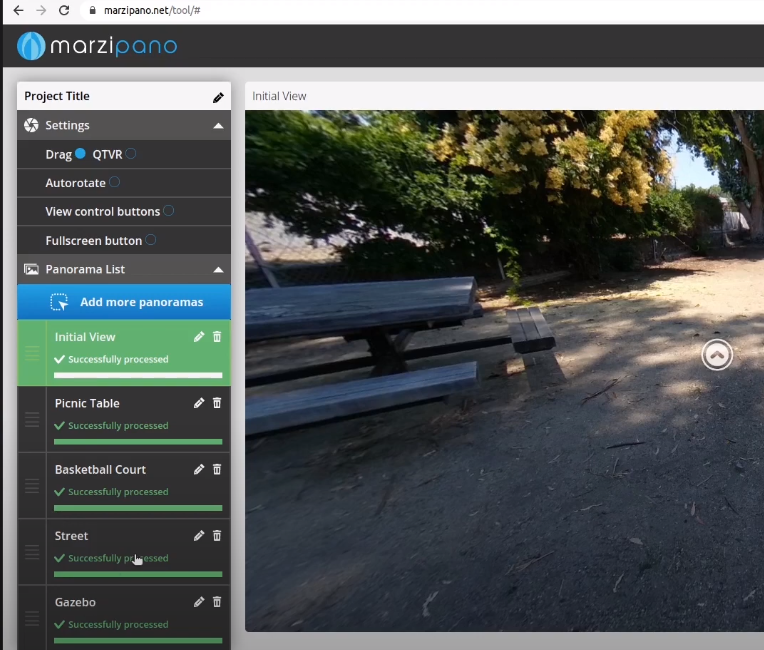Rename the Street panorama
The image size is (764, 650).
[199, 536]
